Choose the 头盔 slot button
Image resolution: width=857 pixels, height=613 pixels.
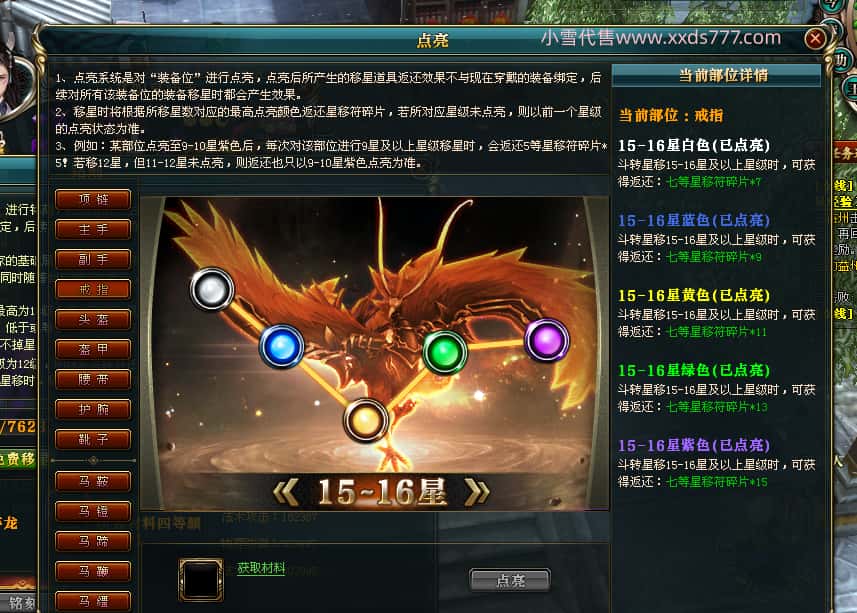pos(93,320)
